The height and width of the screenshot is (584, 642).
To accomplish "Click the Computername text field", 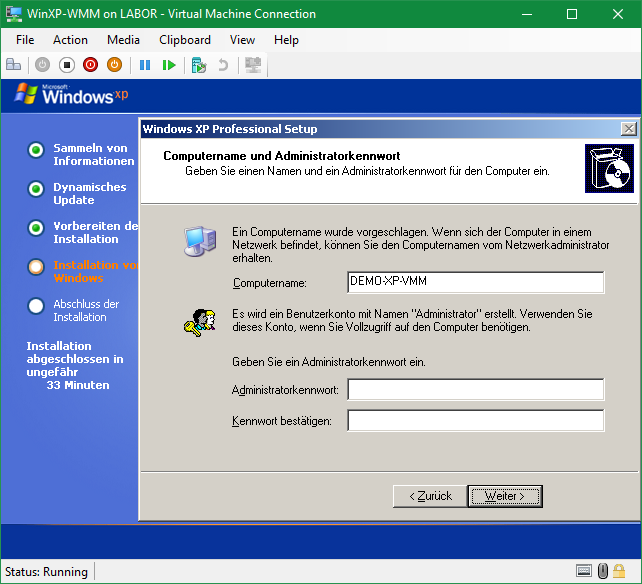I will coord(475,283).
